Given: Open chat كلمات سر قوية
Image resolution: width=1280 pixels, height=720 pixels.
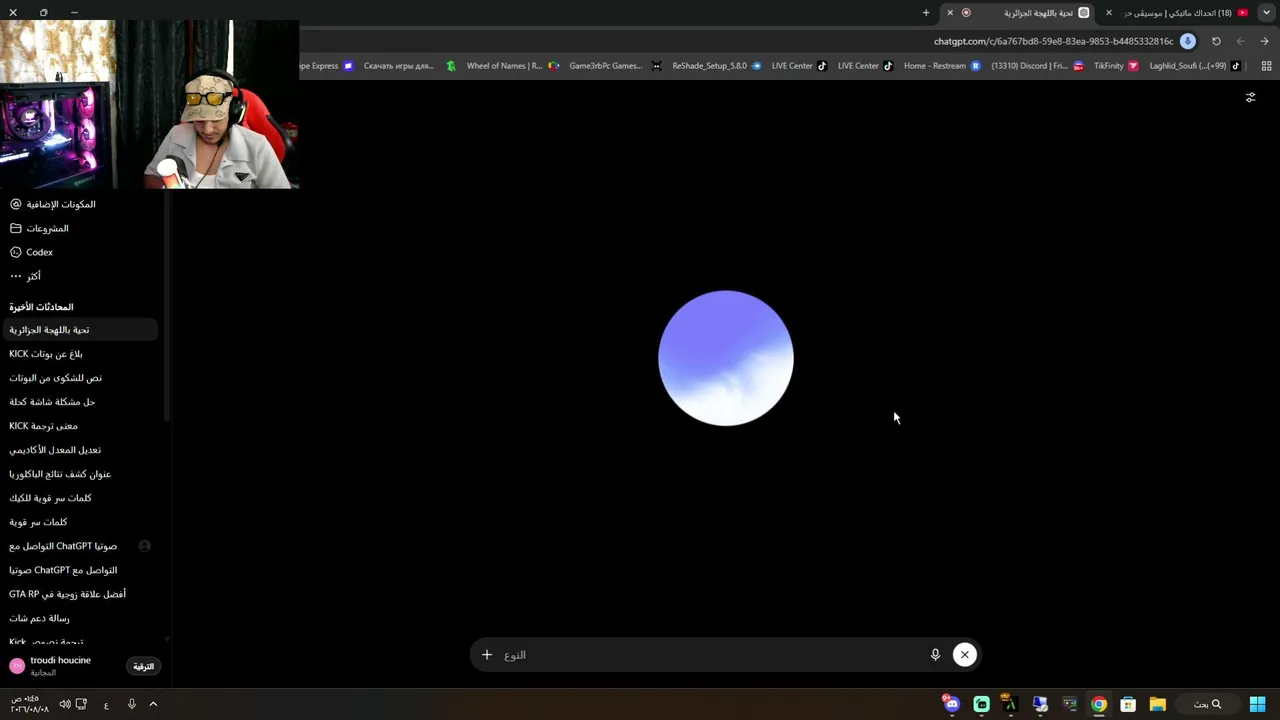Looking at the screenshot, I should (x=79, y=522).
